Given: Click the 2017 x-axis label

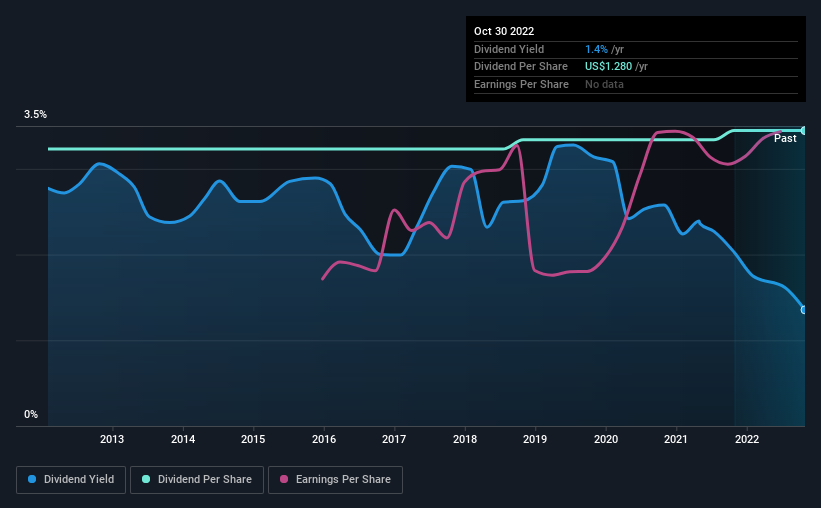Looking at the screenshot, I should click(394, 439).
